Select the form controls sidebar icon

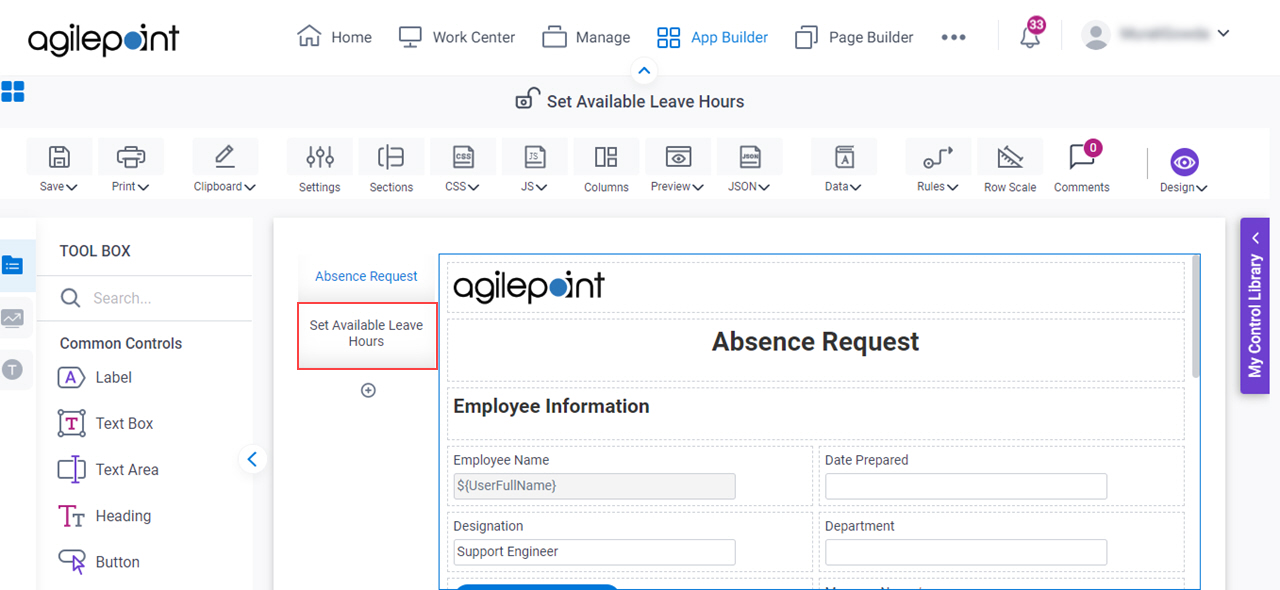pyautogui.click(x=12, y=265)
